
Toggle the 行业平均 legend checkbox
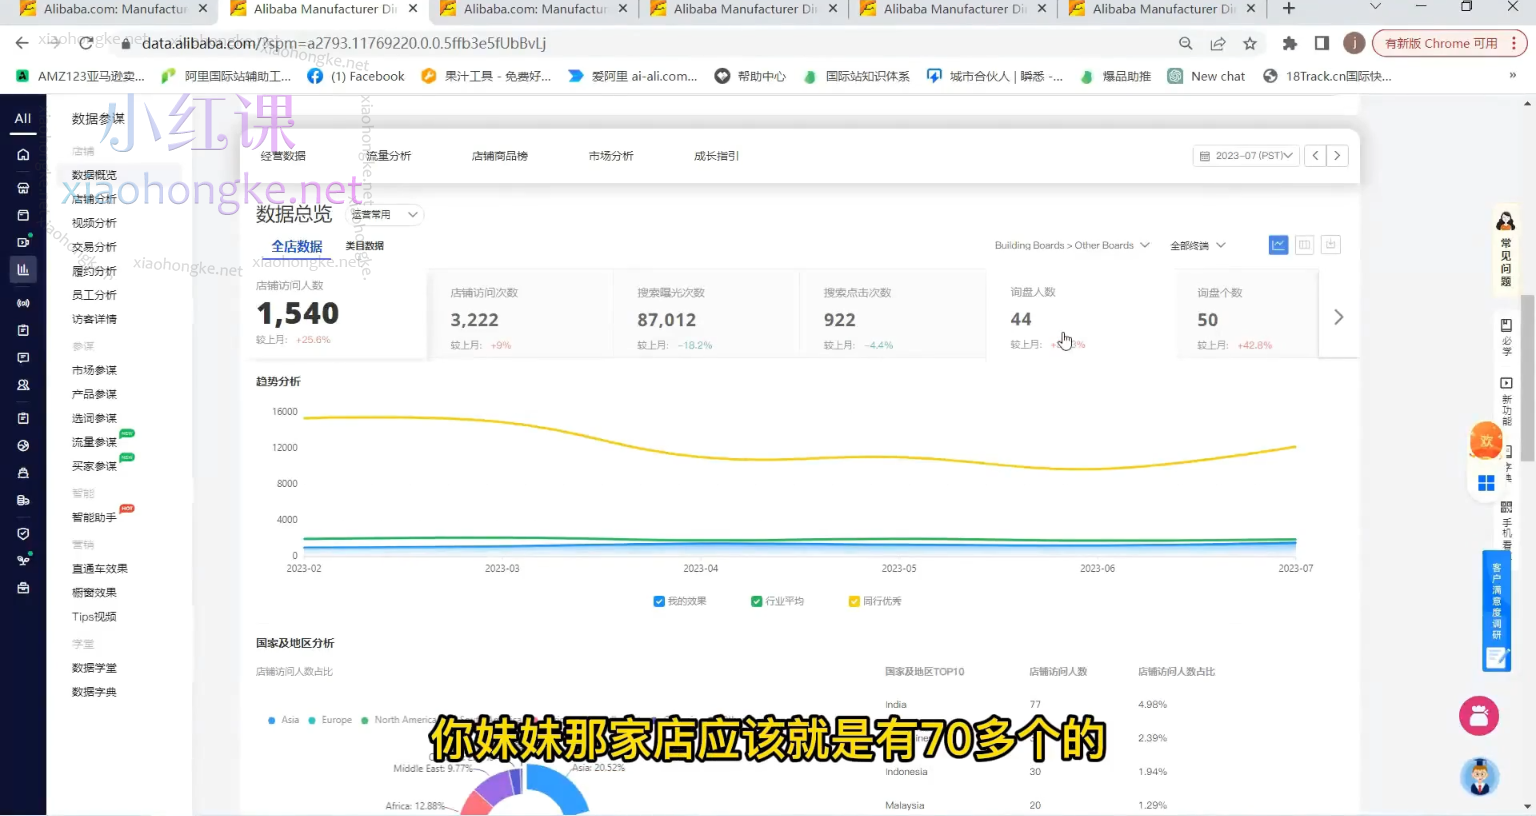point(757,601)
